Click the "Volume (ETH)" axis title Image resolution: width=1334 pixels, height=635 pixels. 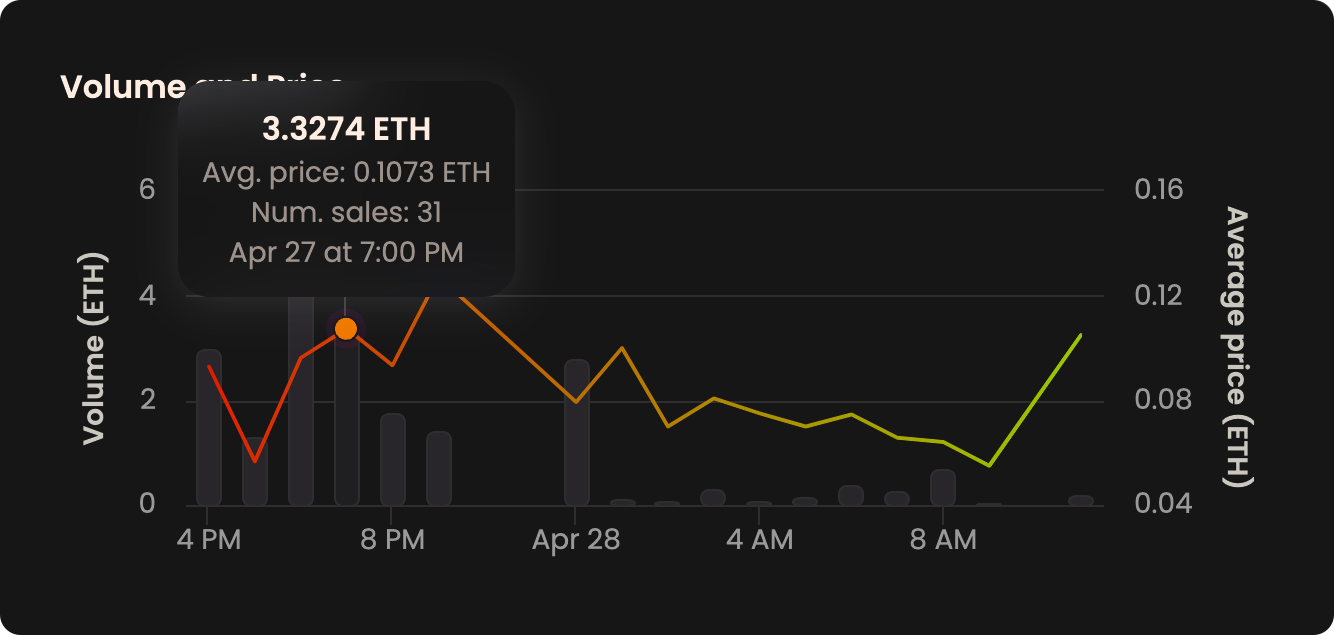[x=95, y=349]
